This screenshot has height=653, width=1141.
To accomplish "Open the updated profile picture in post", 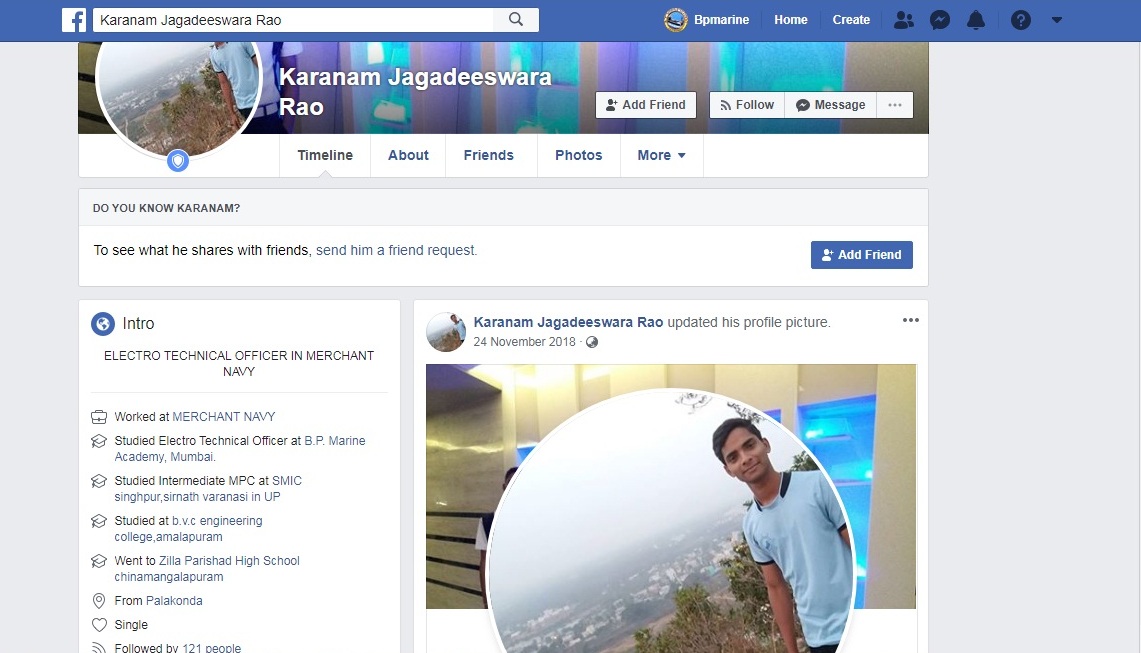I will pos(670,500).
